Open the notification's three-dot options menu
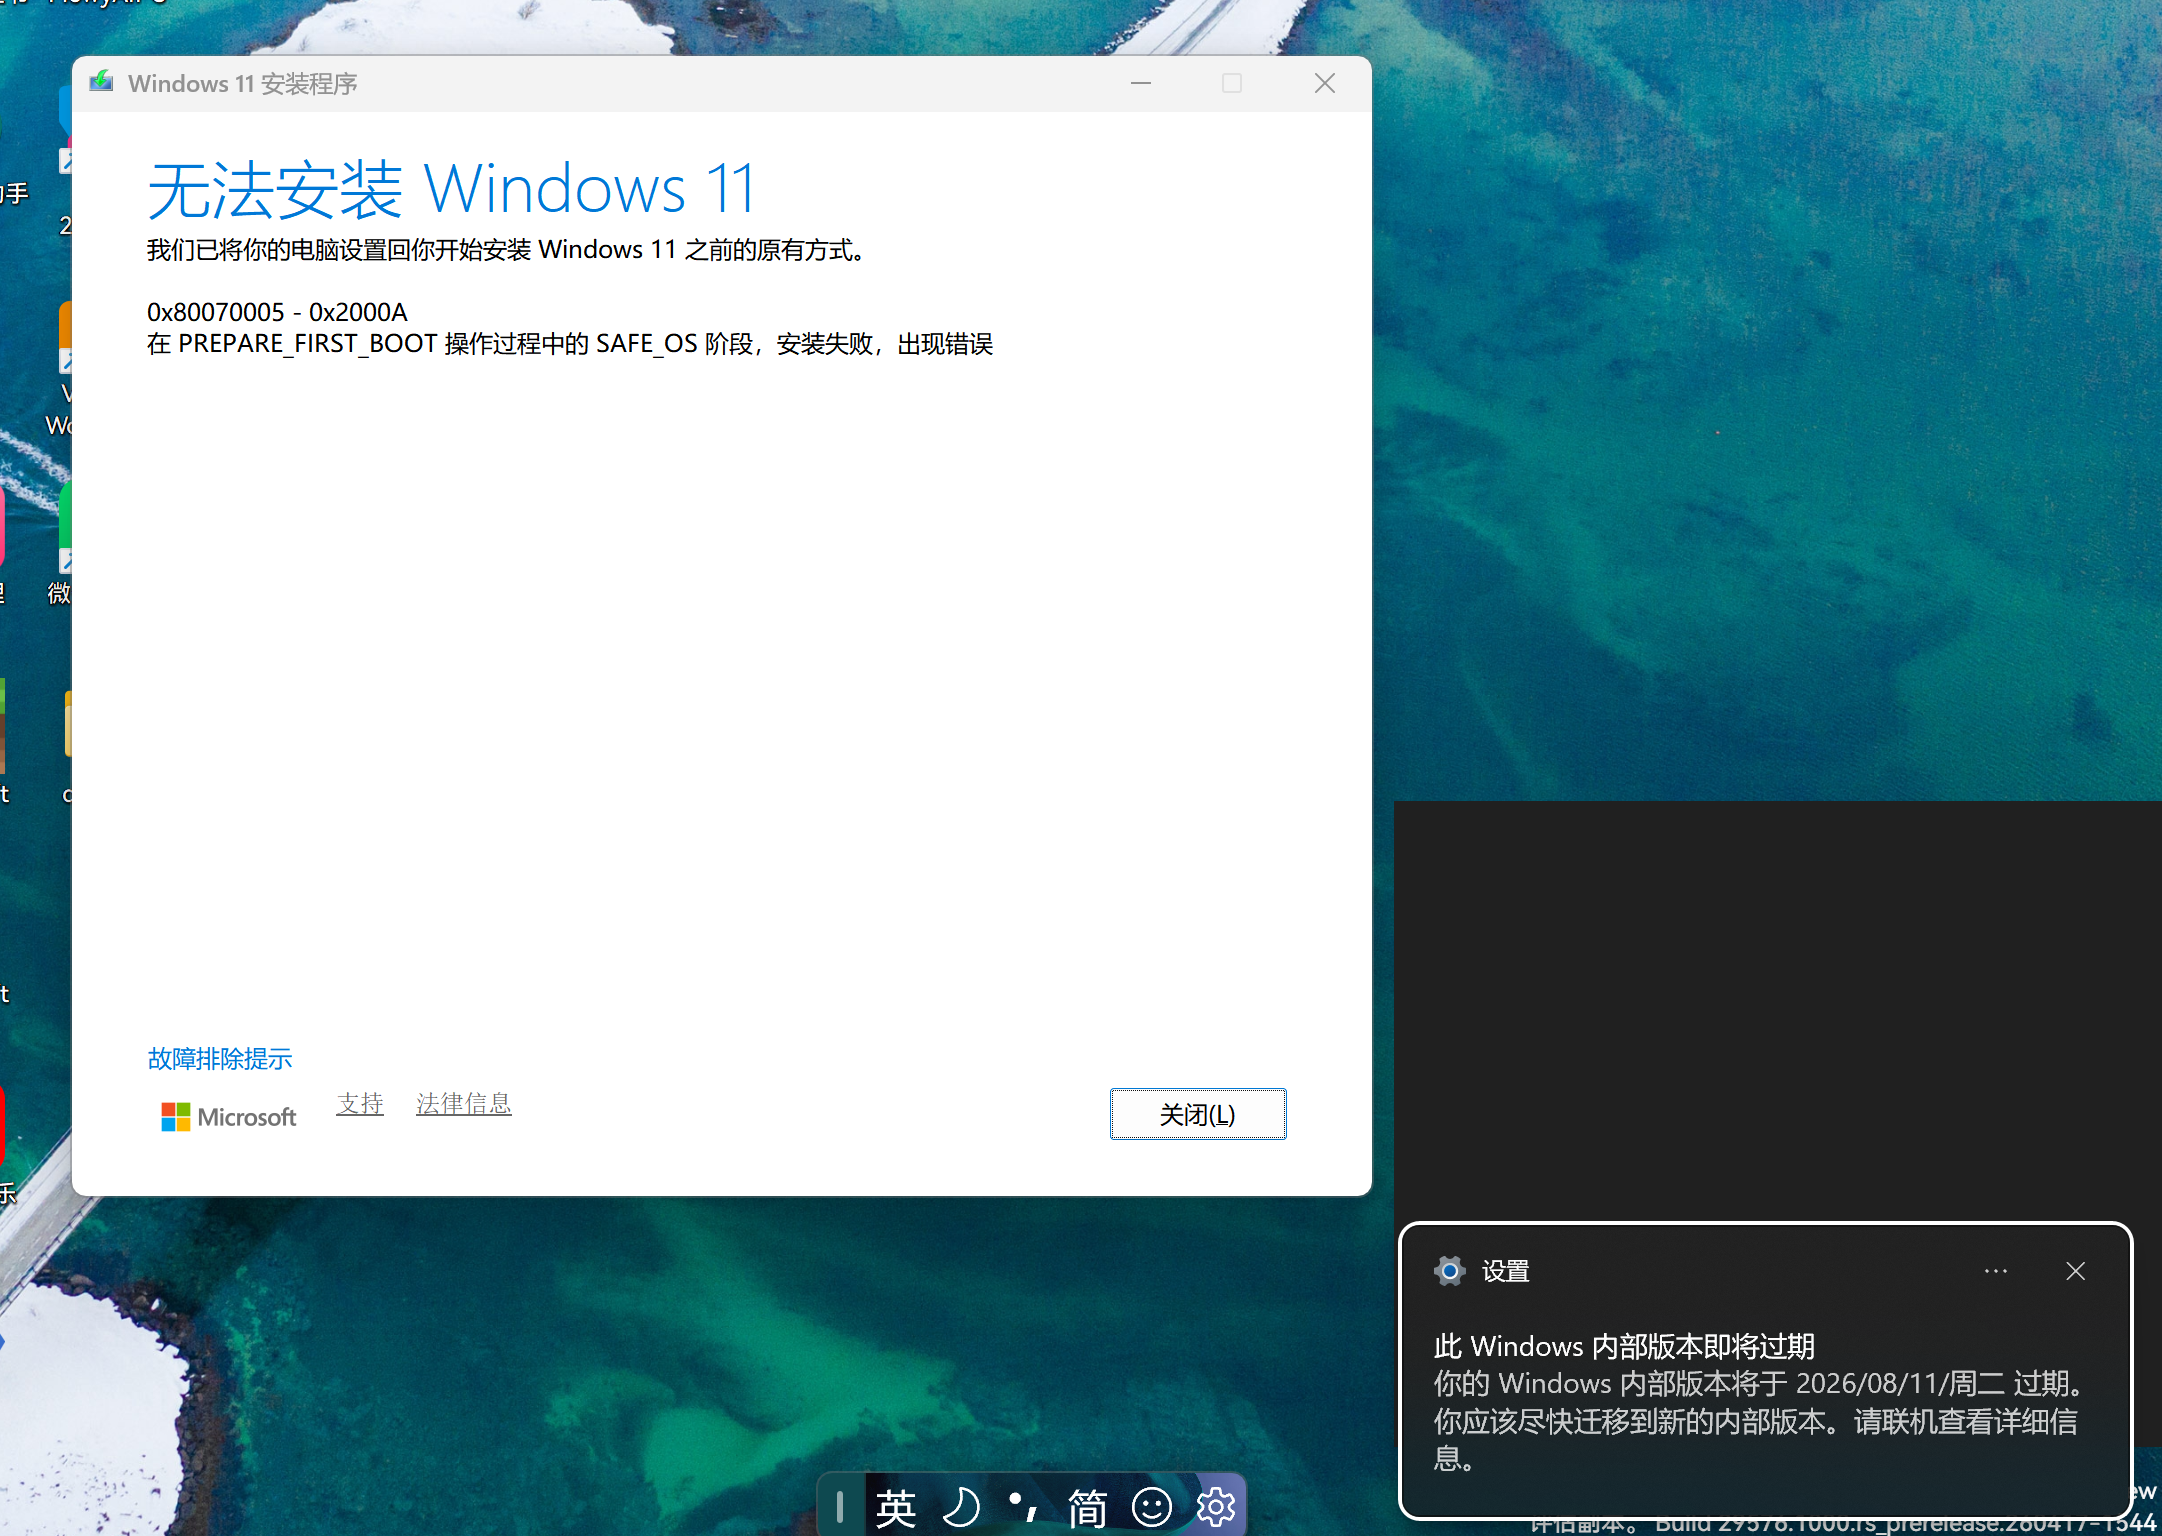The height and width of the screenshot is (1536, 2162). tap(1996, 1271)
